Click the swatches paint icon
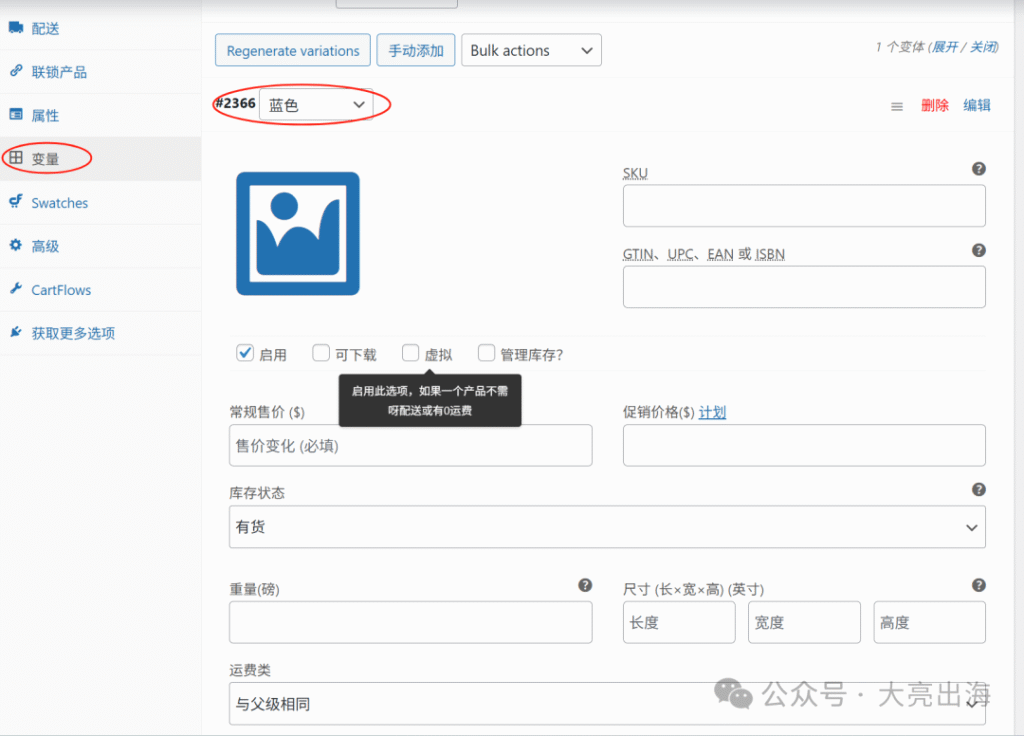The width and height of the screenshot is (1024, 736). 16,201
